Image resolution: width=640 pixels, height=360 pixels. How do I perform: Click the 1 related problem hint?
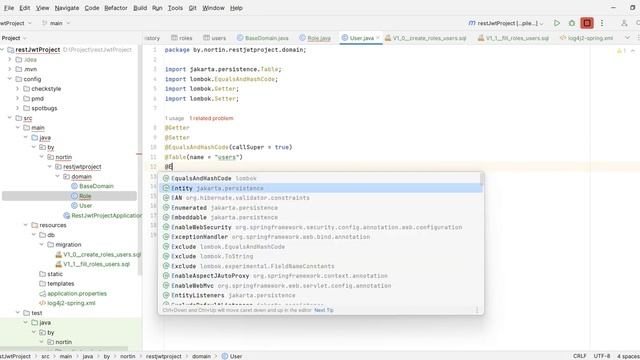pyautogui.click(x=211, y=118)
